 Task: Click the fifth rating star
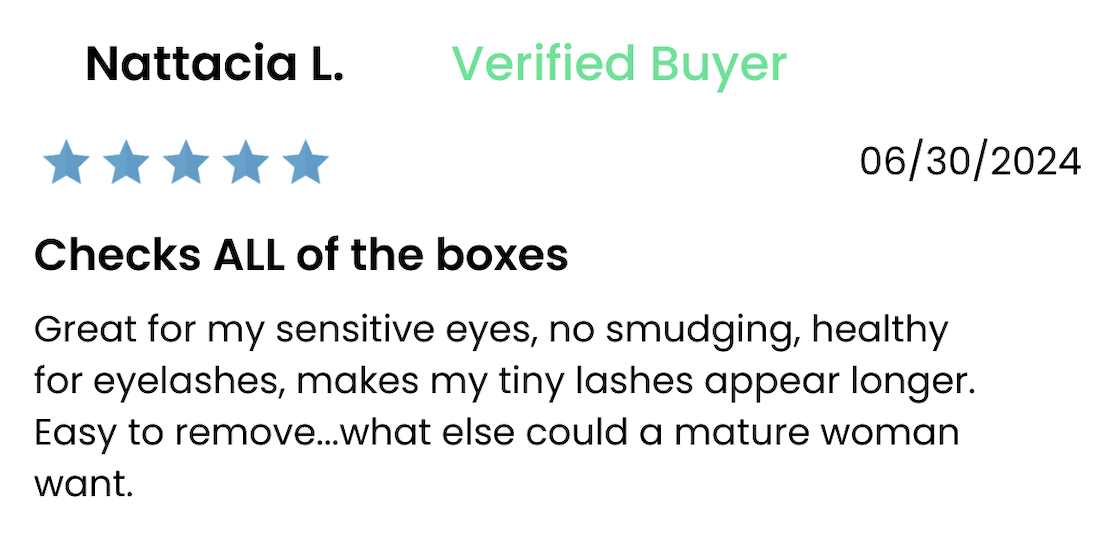[305, 162]
